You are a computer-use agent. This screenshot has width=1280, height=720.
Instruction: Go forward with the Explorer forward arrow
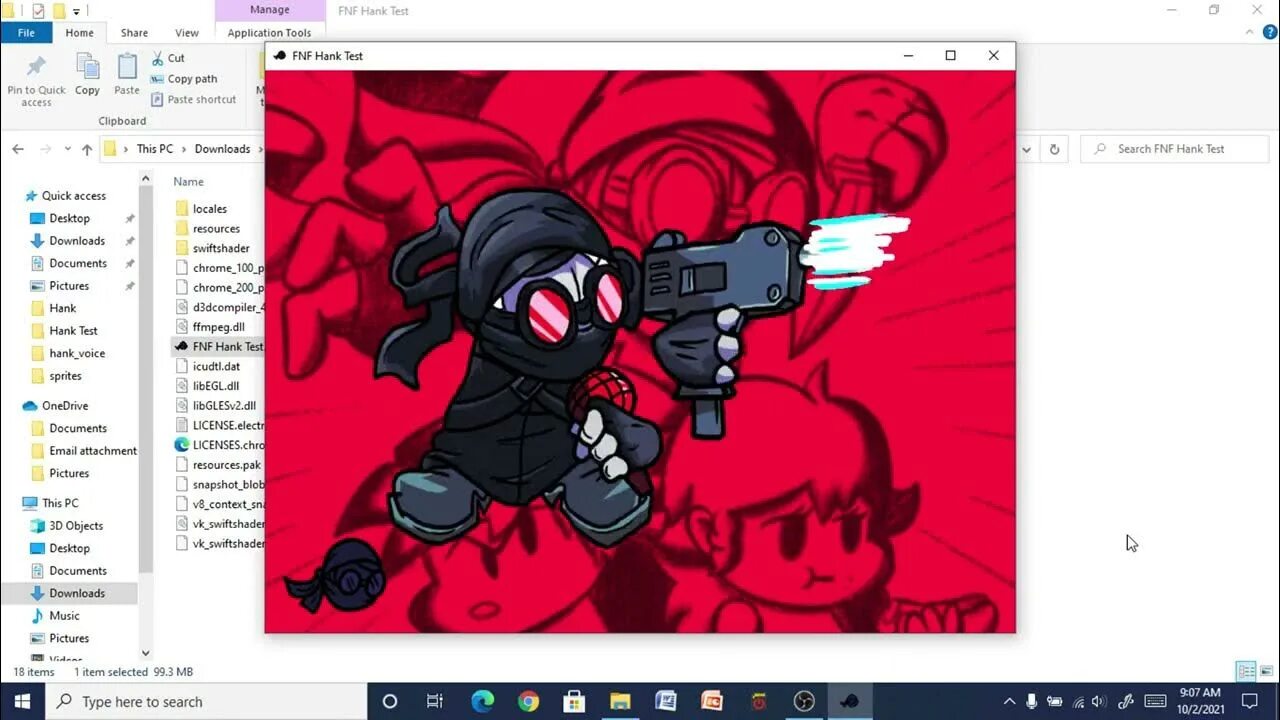(x=46, y=149)
